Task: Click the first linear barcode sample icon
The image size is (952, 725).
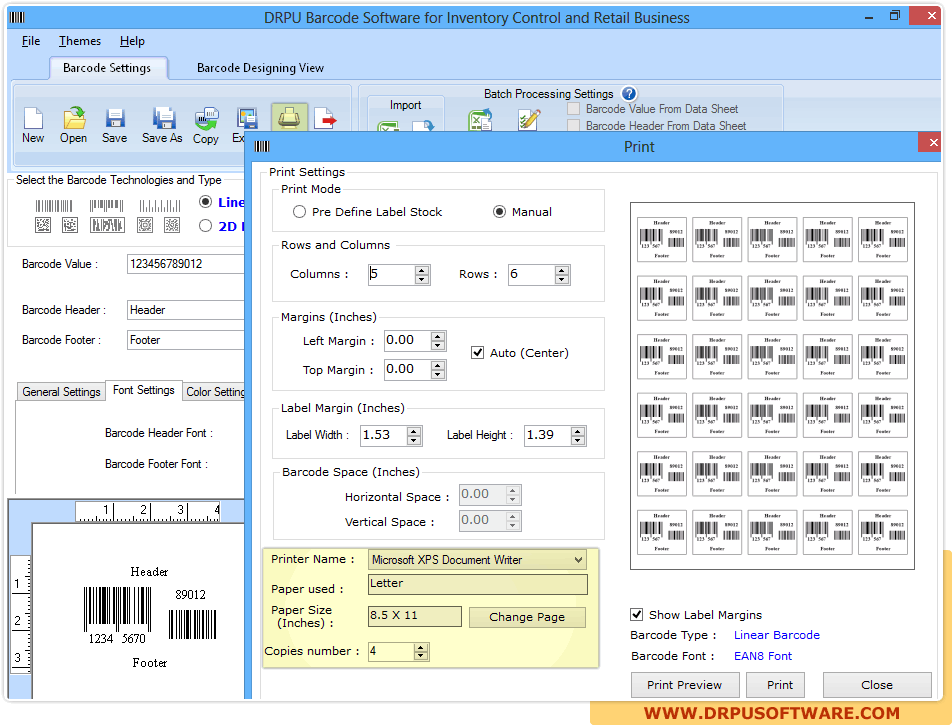Action: point(53,206)
